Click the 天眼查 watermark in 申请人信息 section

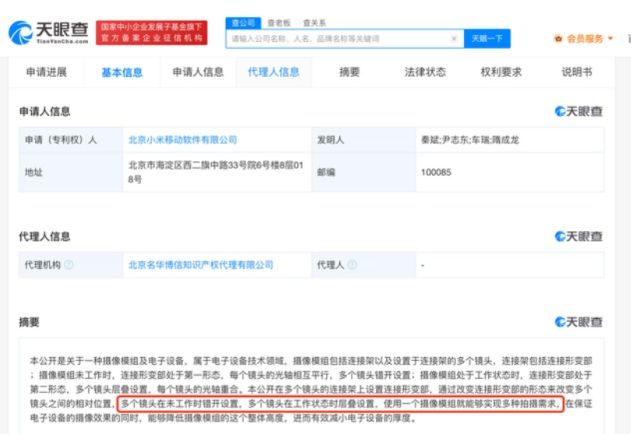579,111
